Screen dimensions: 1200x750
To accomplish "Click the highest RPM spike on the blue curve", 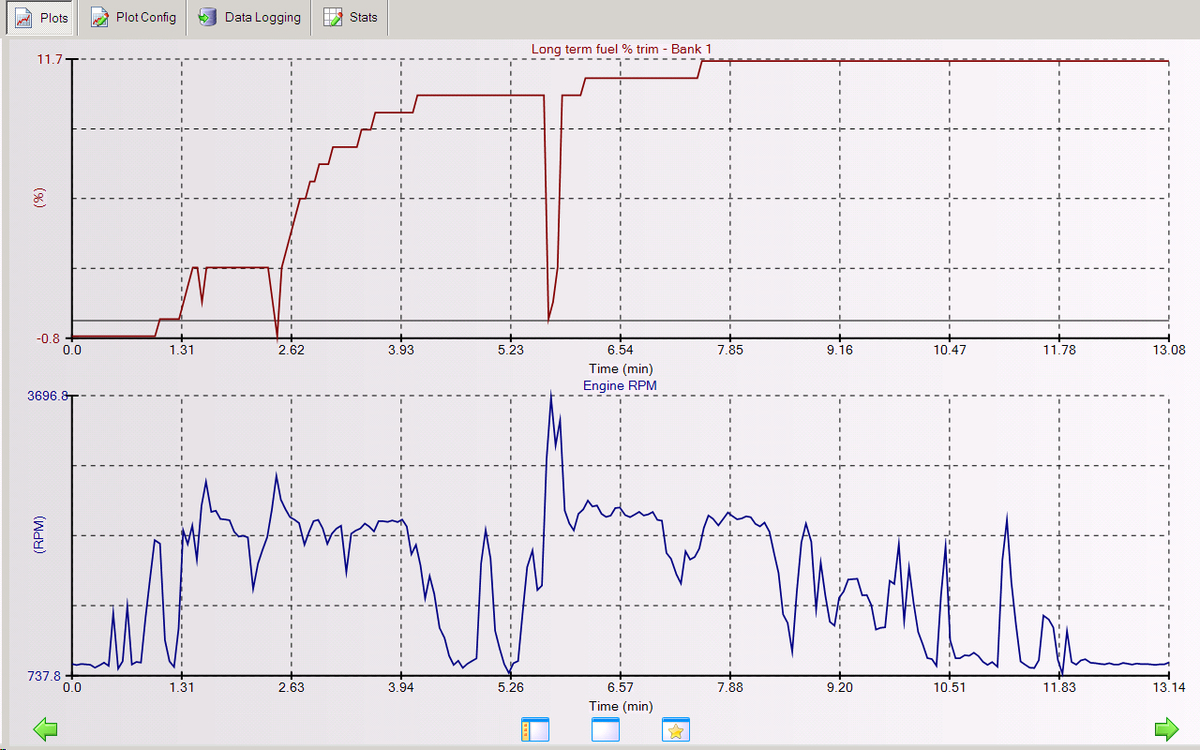I will [550, 393].
